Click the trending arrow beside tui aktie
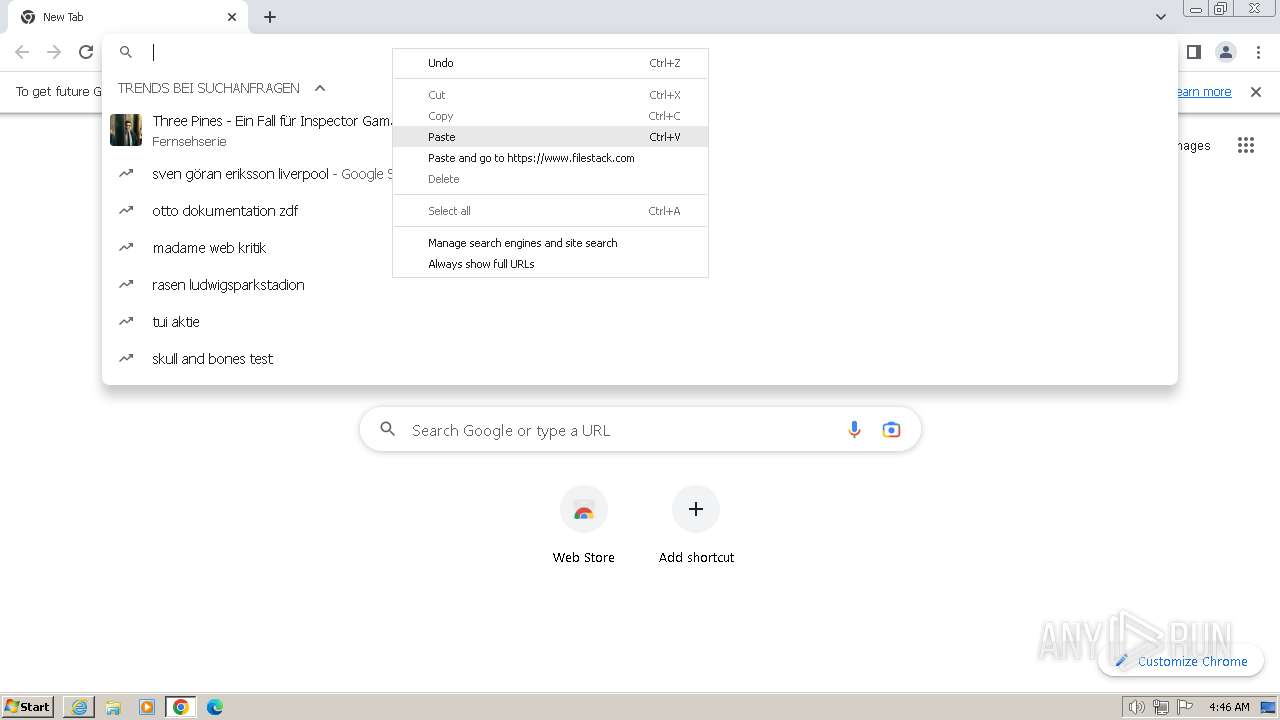The image size is (1280, 720). pyautogui.click(x=126, y=321)
